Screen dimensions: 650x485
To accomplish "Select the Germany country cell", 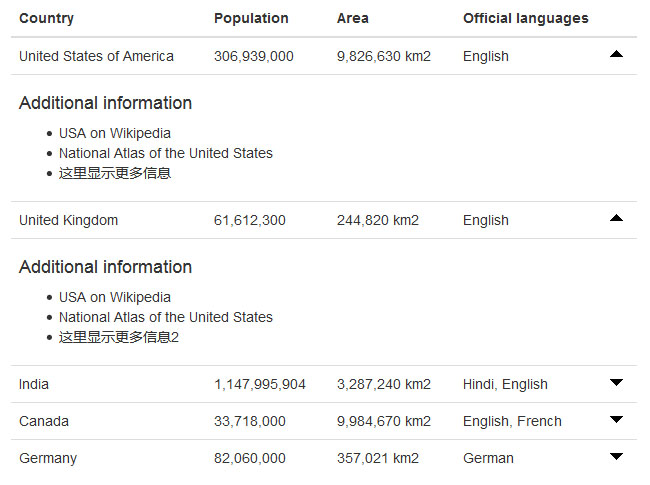I will 48,458.
